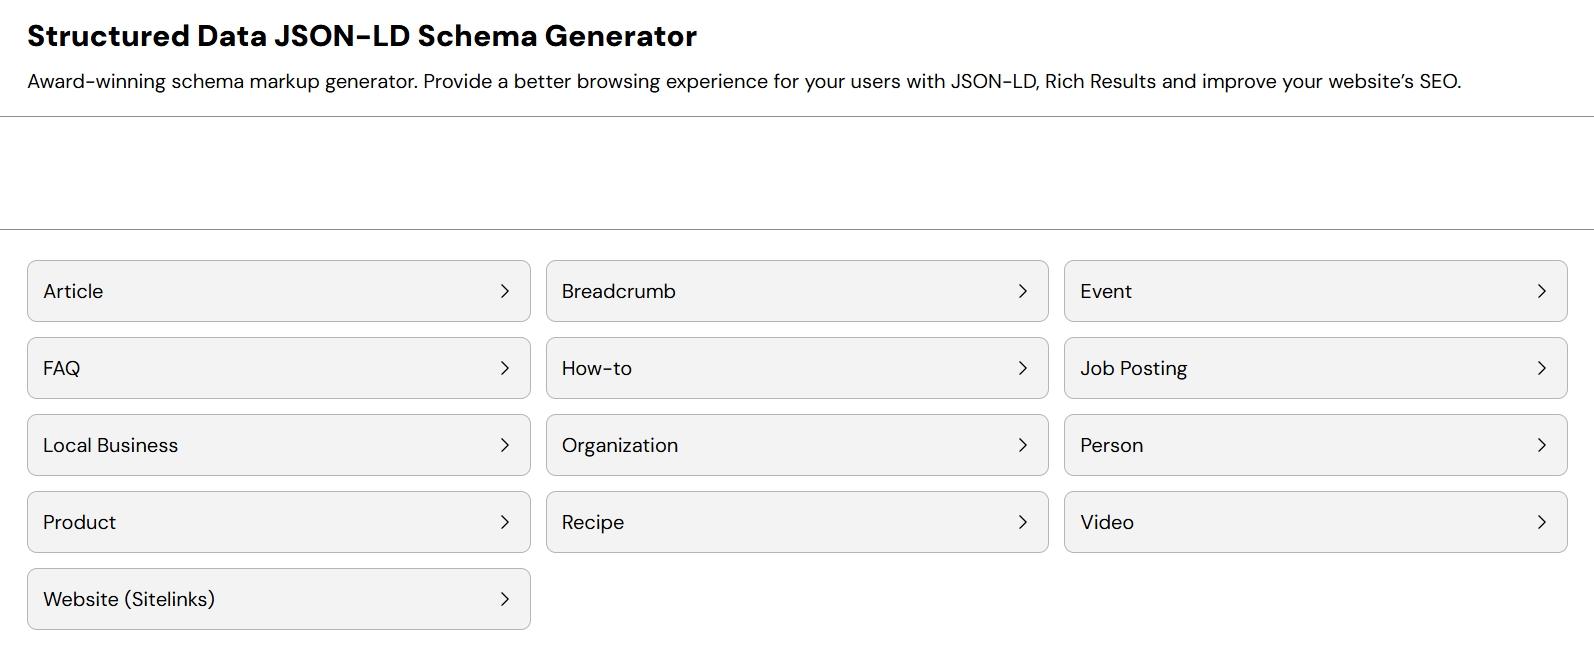Click the chevron arrow on the Article row
1594x652 pixels.
pos(505,291)
